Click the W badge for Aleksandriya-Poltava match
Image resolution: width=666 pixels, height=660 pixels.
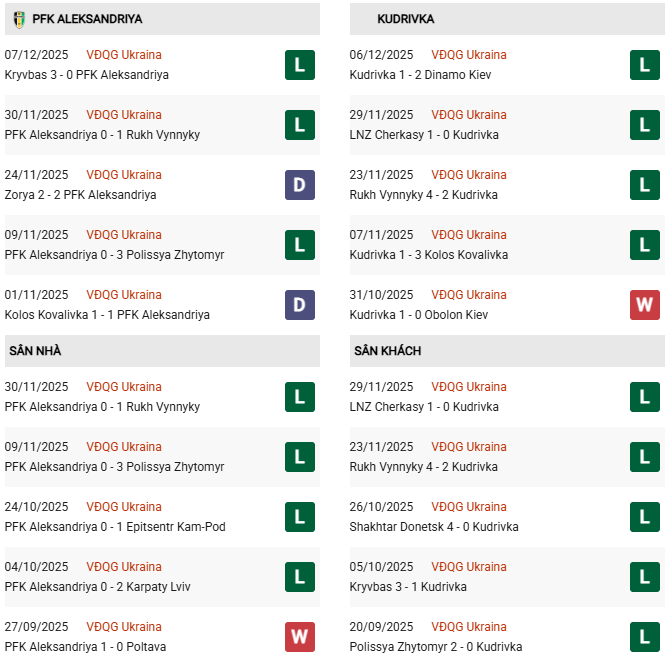[299, 637]
